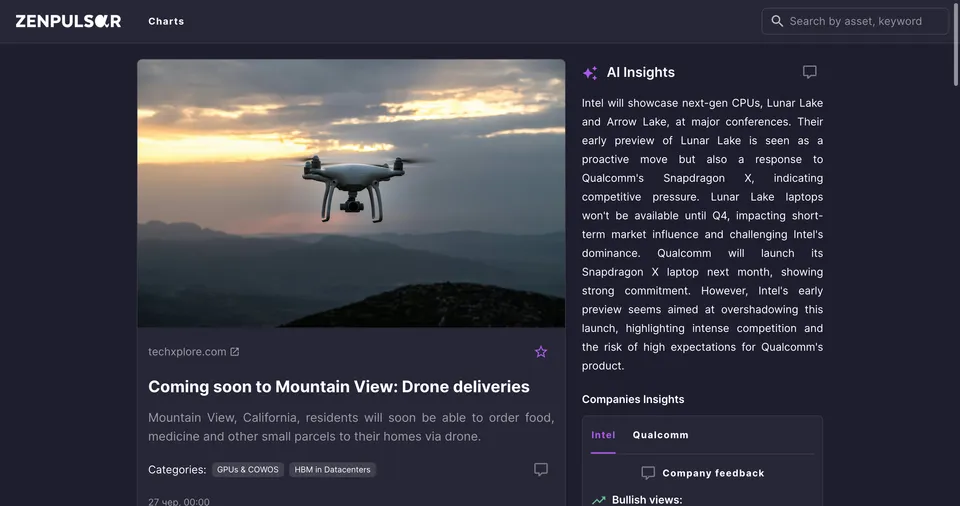Click the Bullish views label
This screenshot has width=960, height=506.
pyautogui.click(x=647, y=500)
